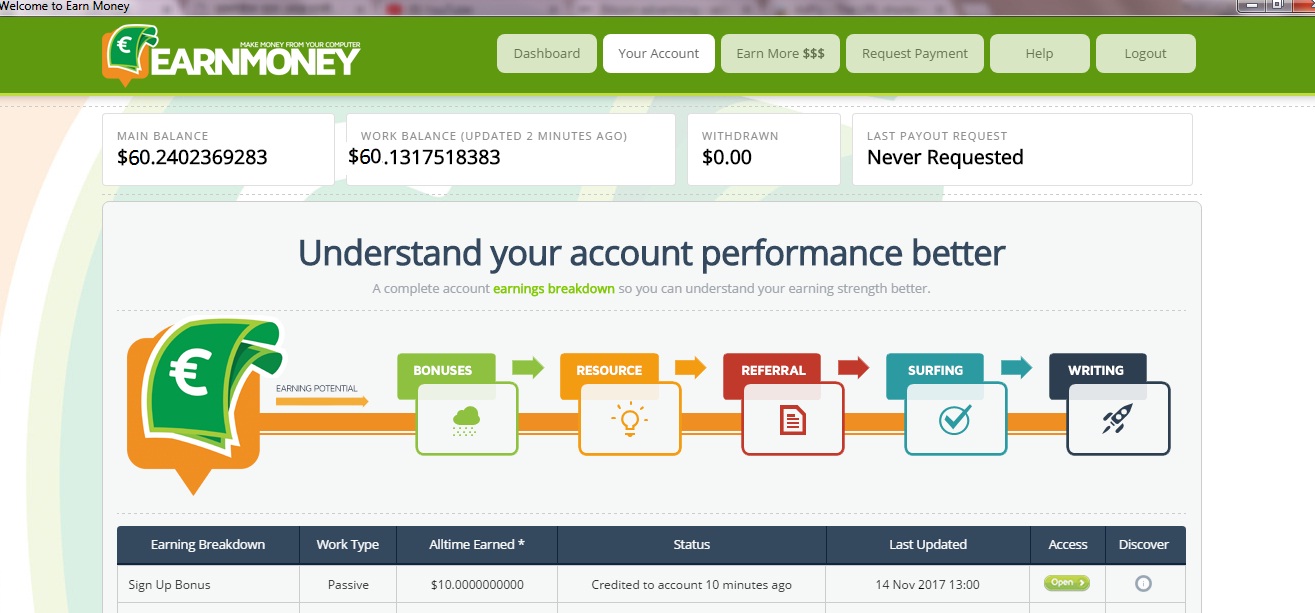Click the Never Requested payout text

(x=945, y=157)
